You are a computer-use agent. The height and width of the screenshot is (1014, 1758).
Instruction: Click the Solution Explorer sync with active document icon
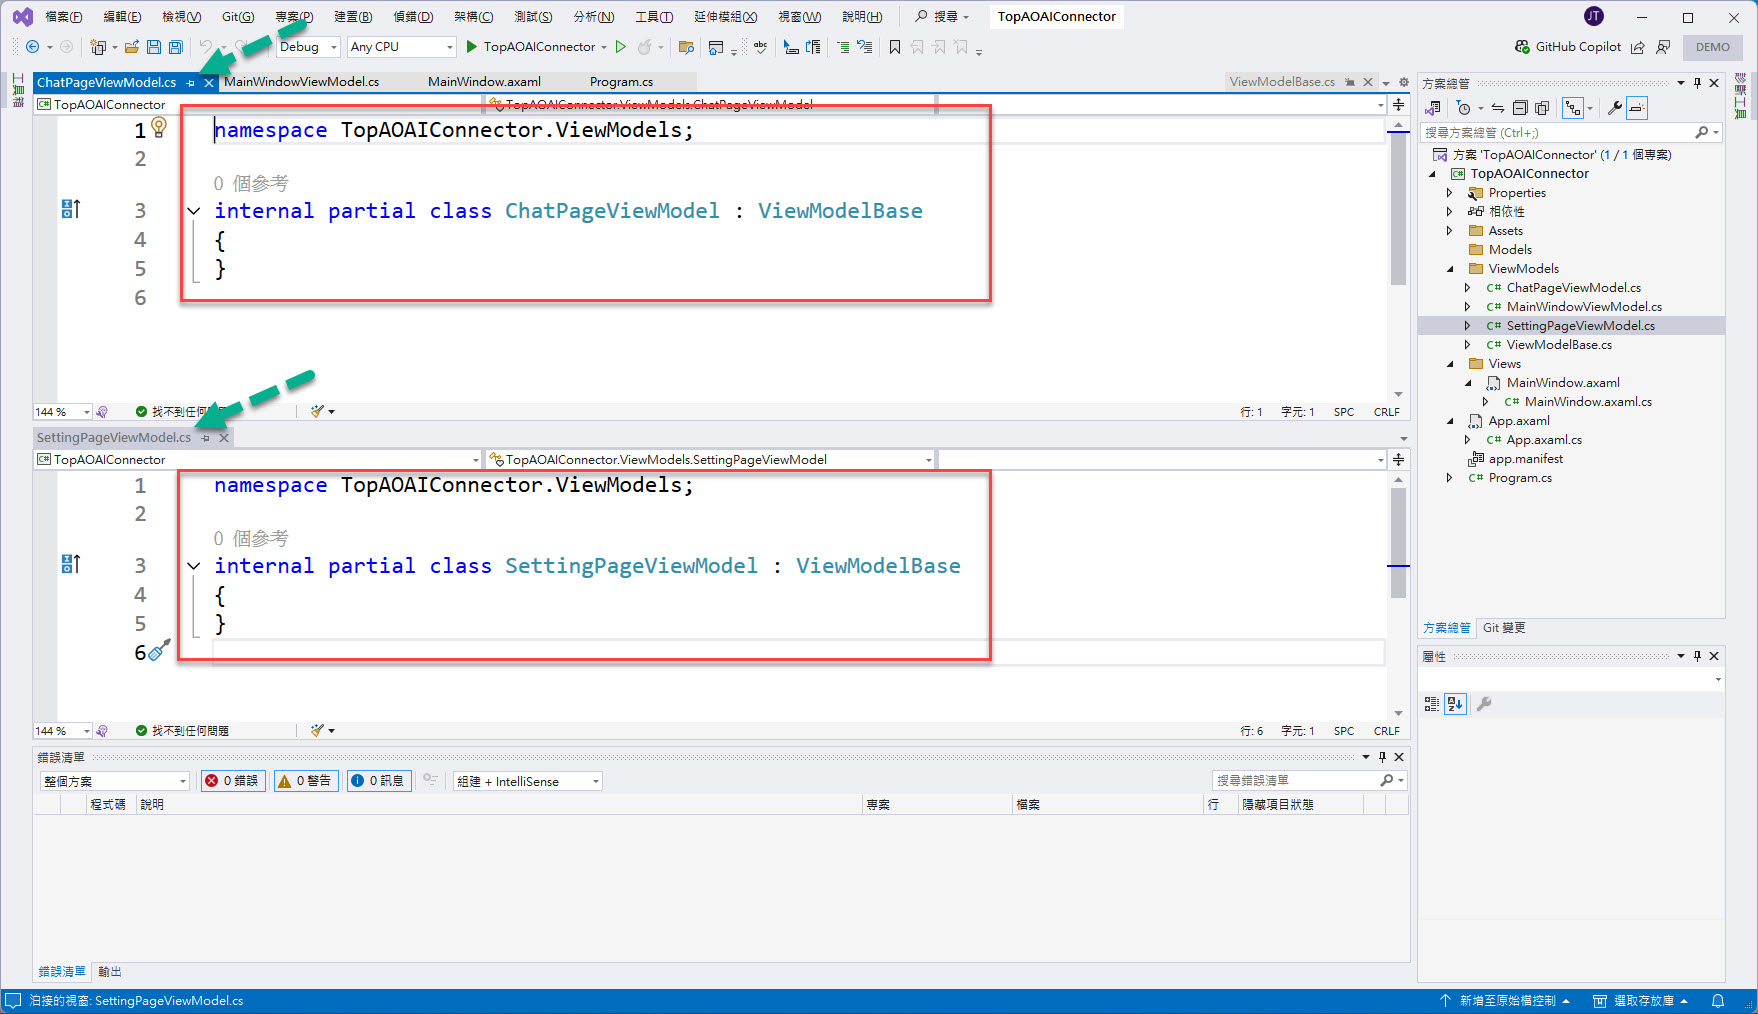[x=1498, y=108]
